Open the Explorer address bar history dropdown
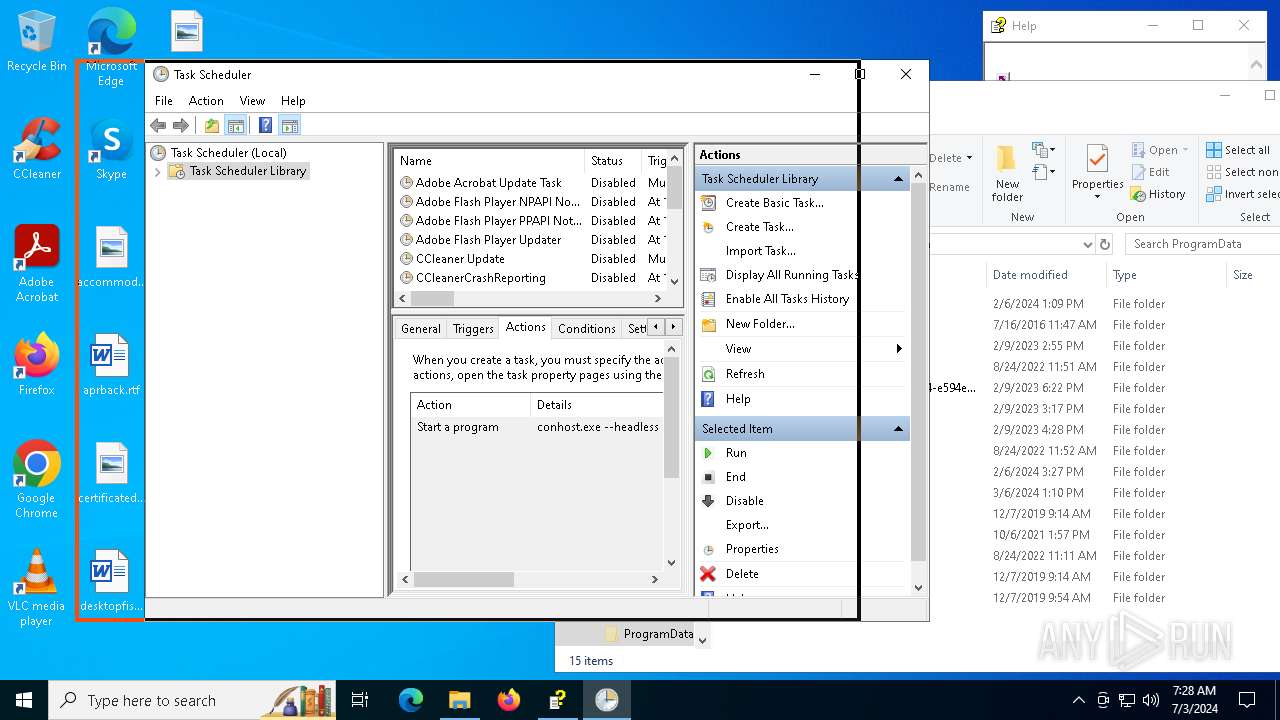The width and height of the screenshot is (1280, 720). pyautogui.click(x=1087, y=244)
